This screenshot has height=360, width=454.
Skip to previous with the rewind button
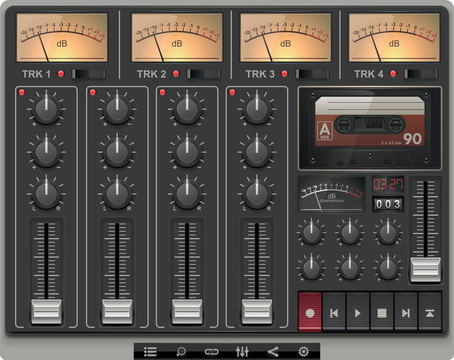(334, 313)
